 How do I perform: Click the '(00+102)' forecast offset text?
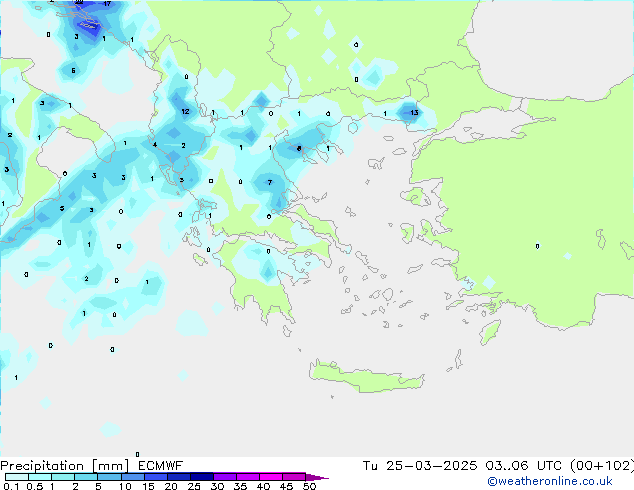(x=602, y=466)
